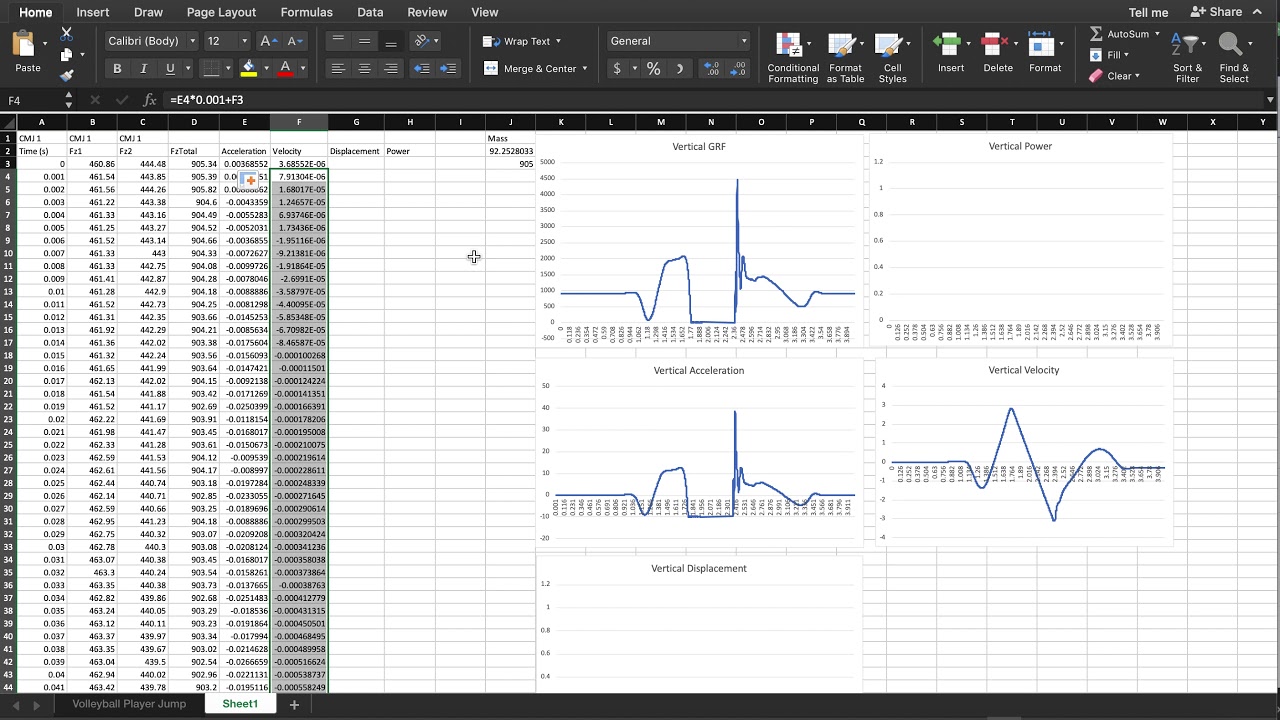Click the fx insert function icon
1280x720 pixels.
(x=150, y=100)
